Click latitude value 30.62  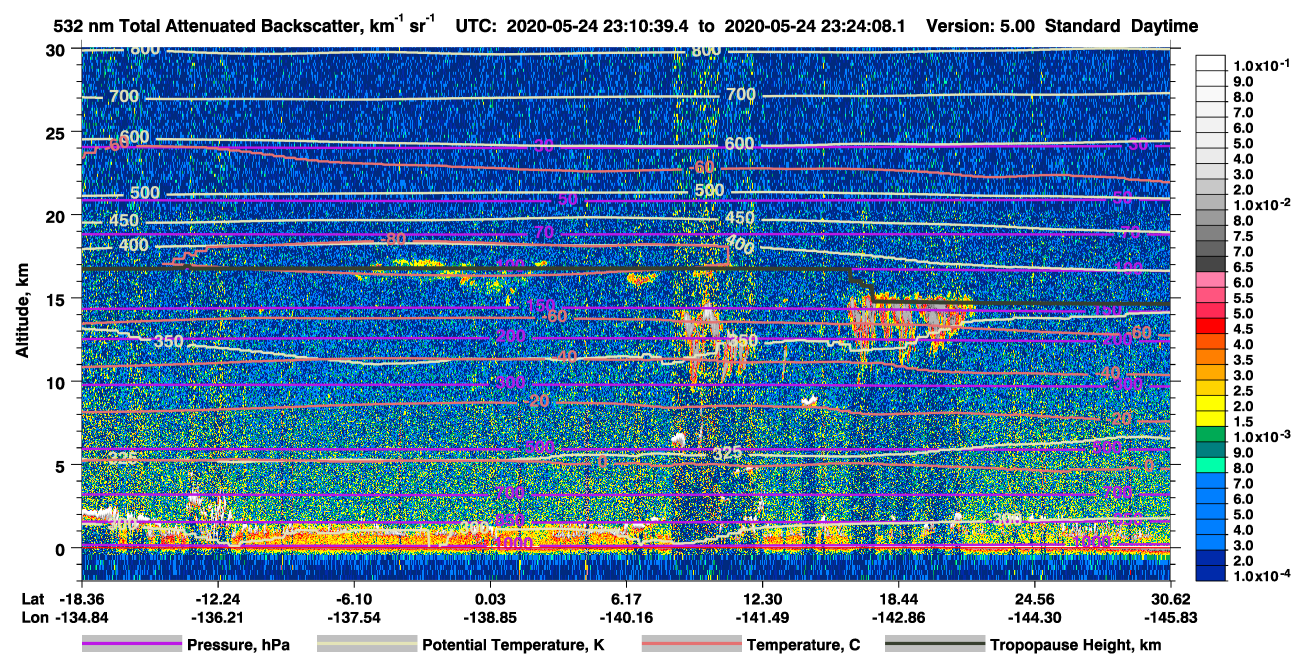(x=1171, y=598)
